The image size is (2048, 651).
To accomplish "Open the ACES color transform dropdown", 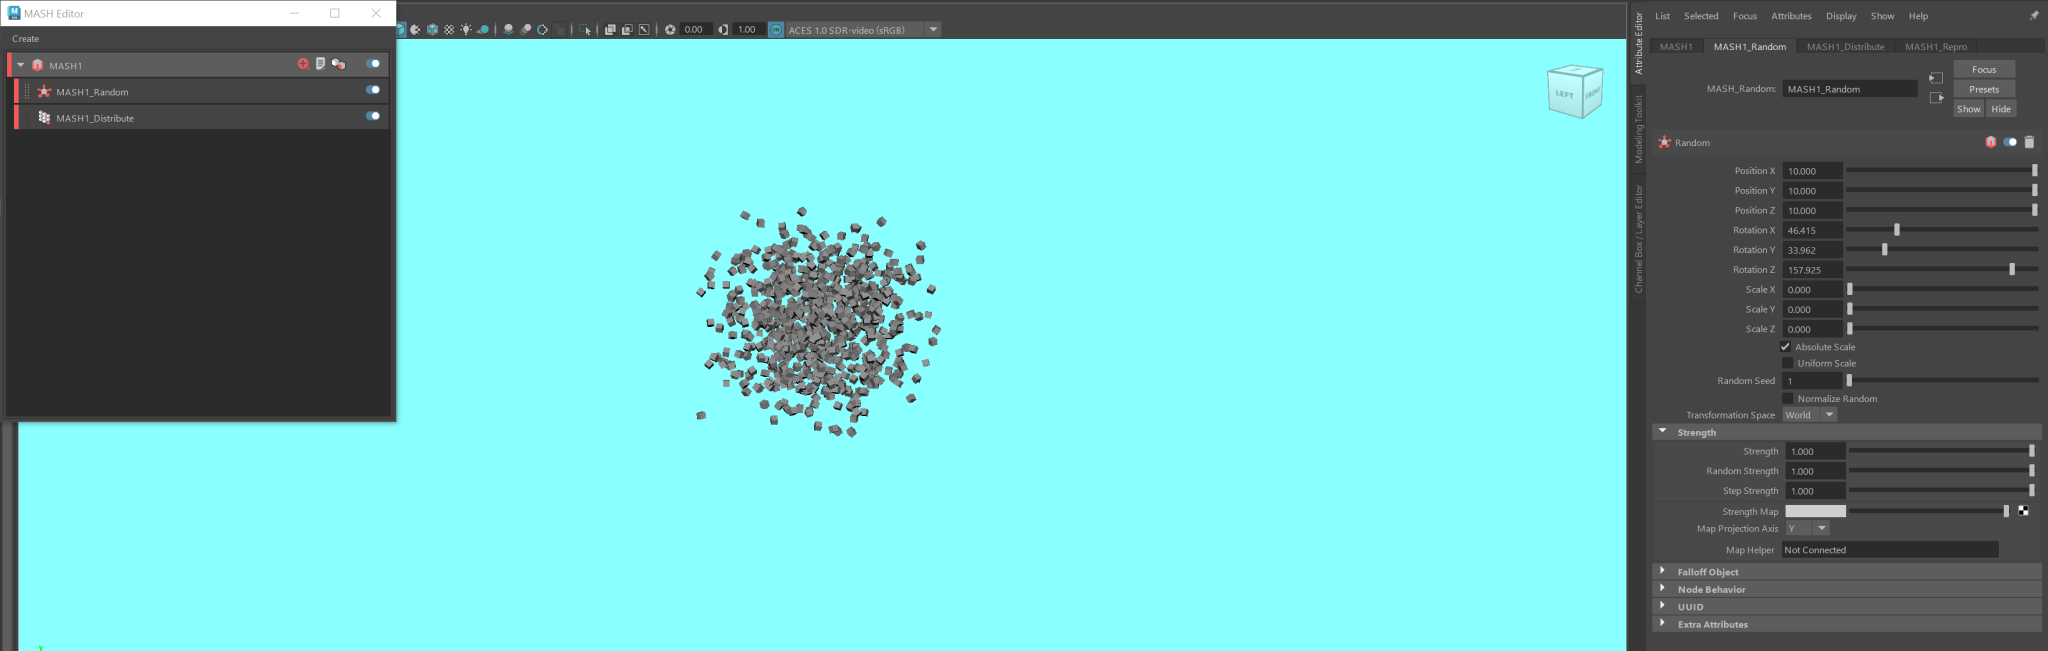I will (933, 30).
